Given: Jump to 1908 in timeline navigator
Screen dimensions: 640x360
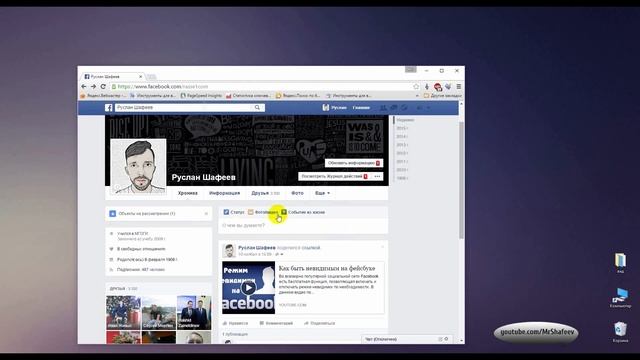Looking at the screenshot, I should [x=402, y=178].
